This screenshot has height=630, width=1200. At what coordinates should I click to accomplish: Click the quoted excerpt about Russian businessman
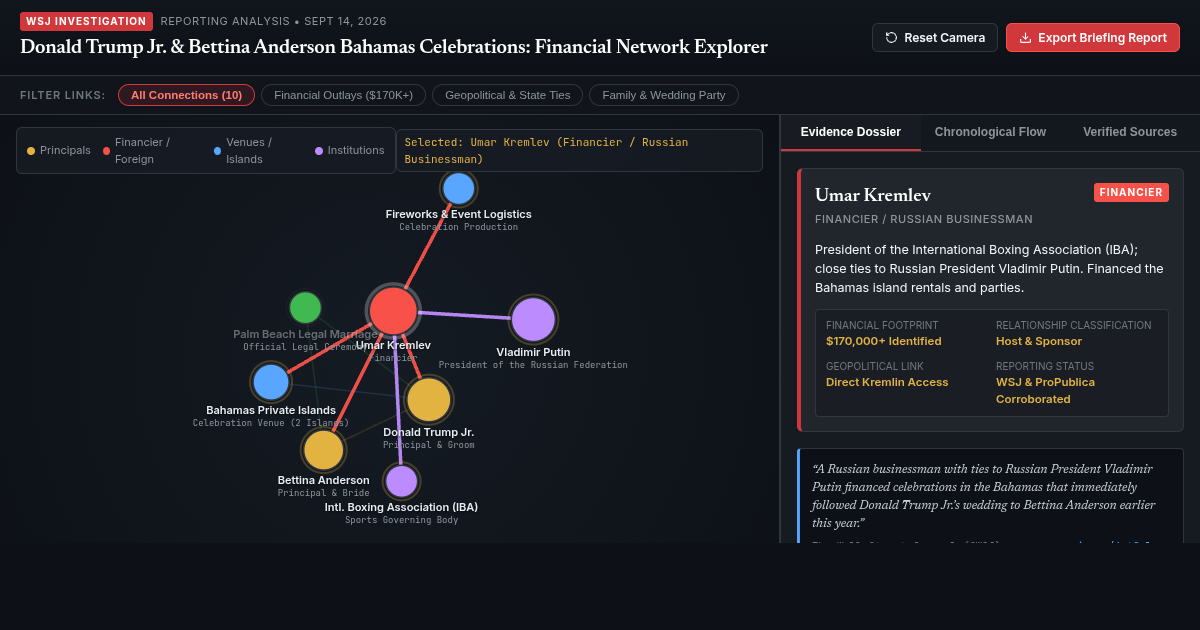[x=984, y=495]
